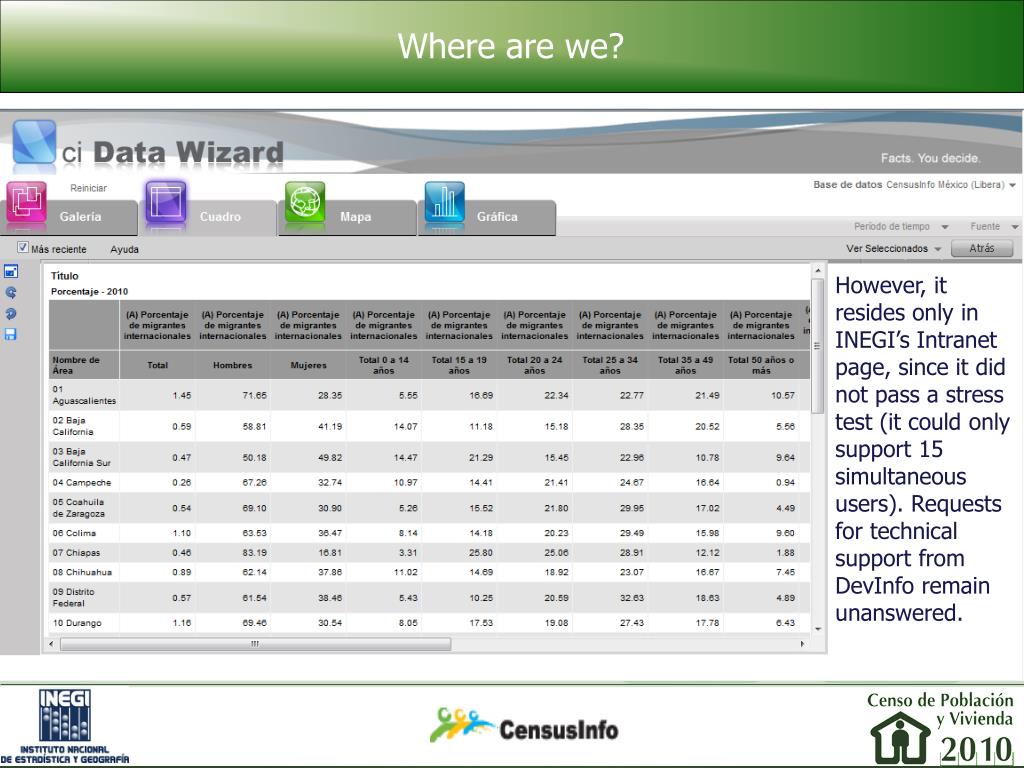The height and width of the screenshot is (768, 1024).
Task: Open the Ayuda help link
Action: (x=124, y=249)
